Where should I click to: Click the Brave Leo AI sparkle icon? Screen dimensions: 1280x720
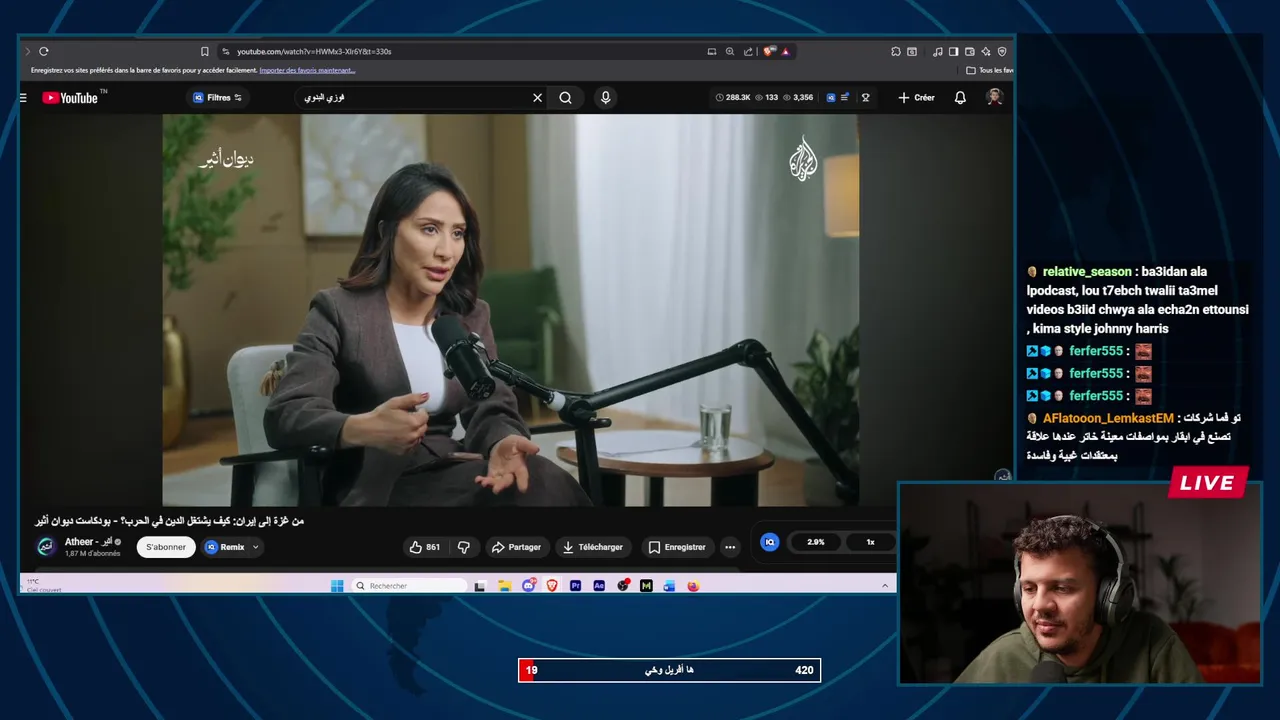[x=986, y=51]
